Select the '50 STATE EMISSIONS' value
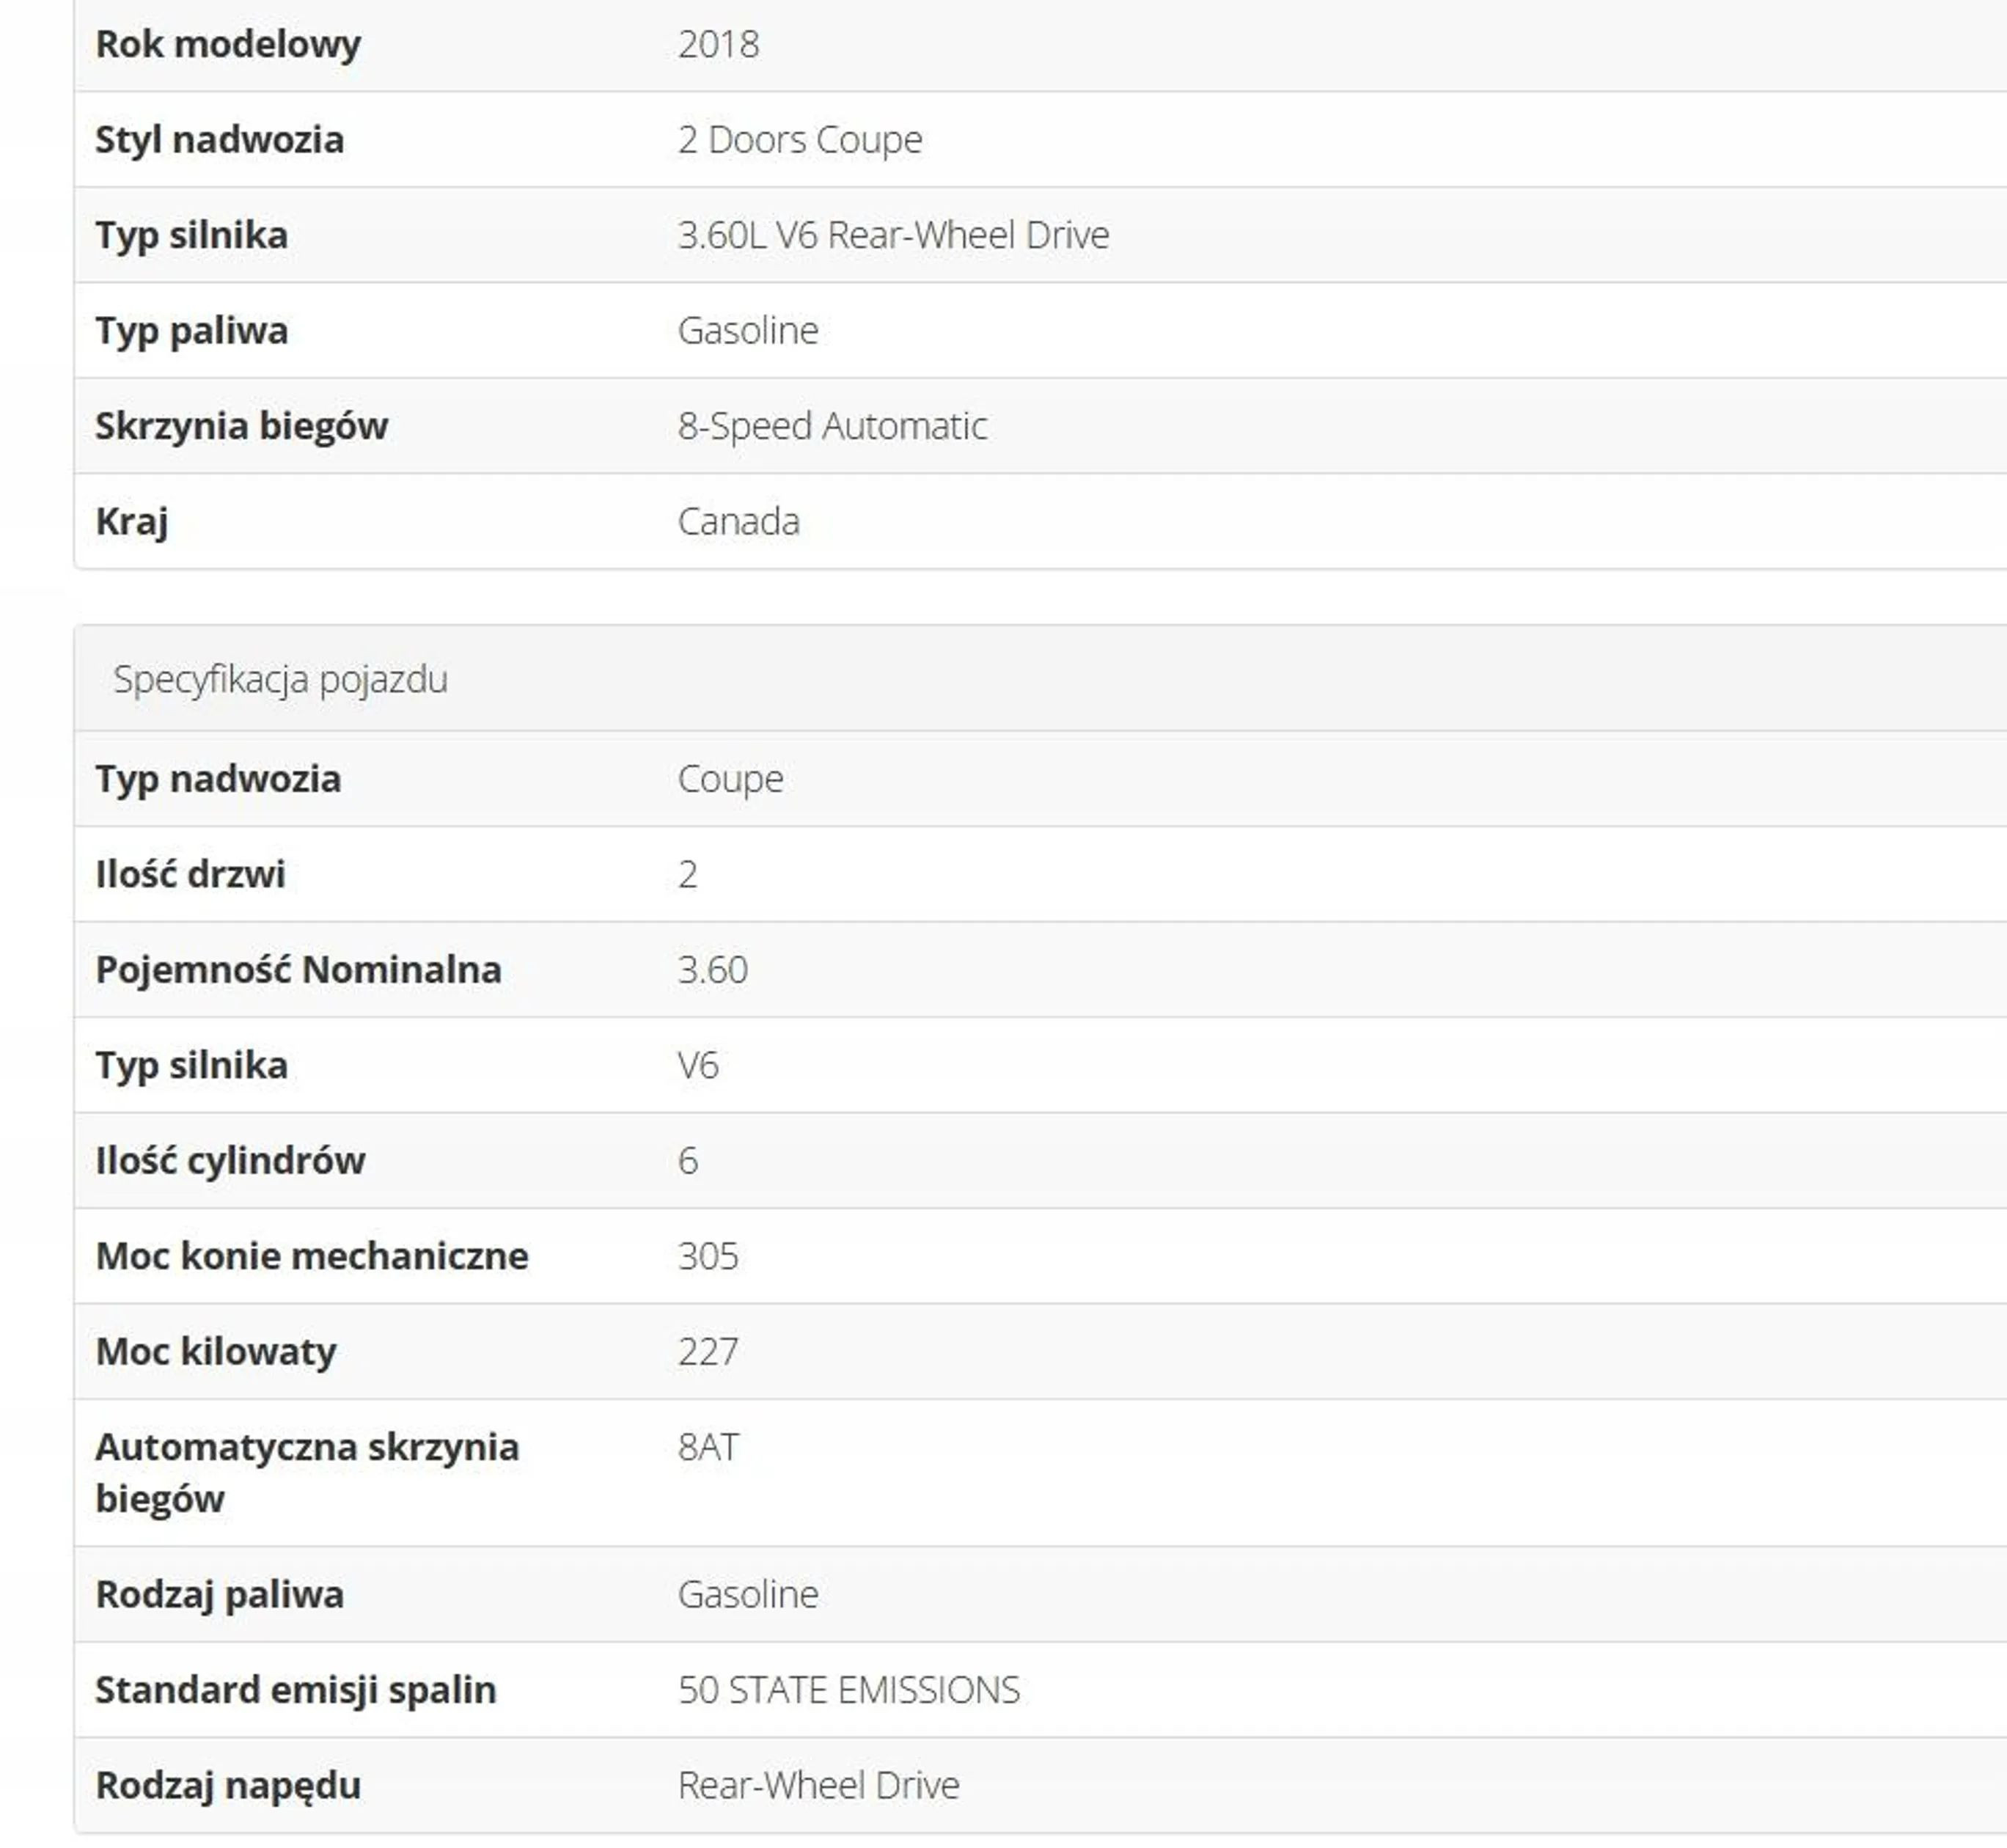Screen dimensions: 2007x1848 pyautogui.click(x=848, y=1689)
